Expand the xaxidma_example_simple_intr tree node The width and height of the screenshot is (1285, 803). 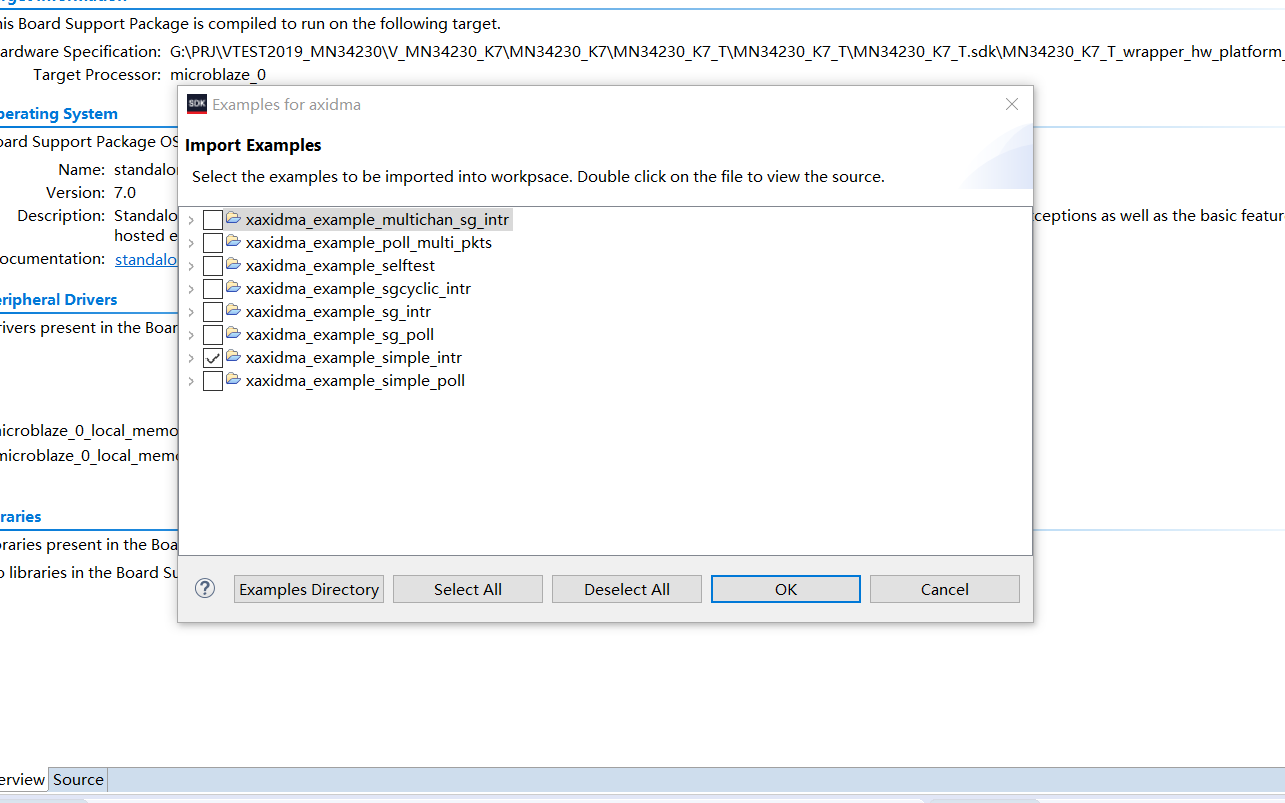pyautogui.click(x=191, y=358)
